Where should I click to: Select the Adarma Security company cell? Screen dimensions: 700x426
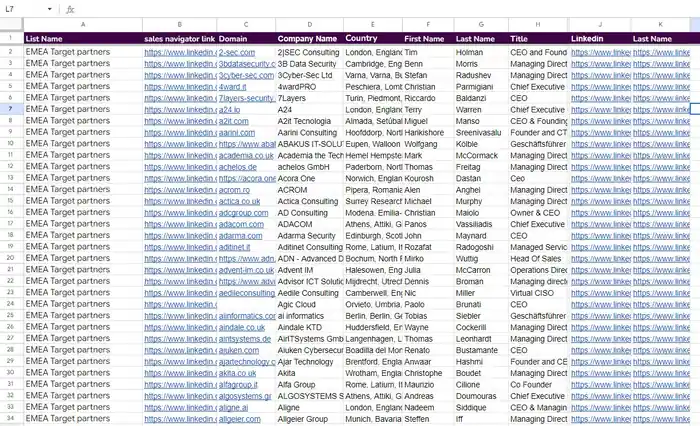[309, 236]
